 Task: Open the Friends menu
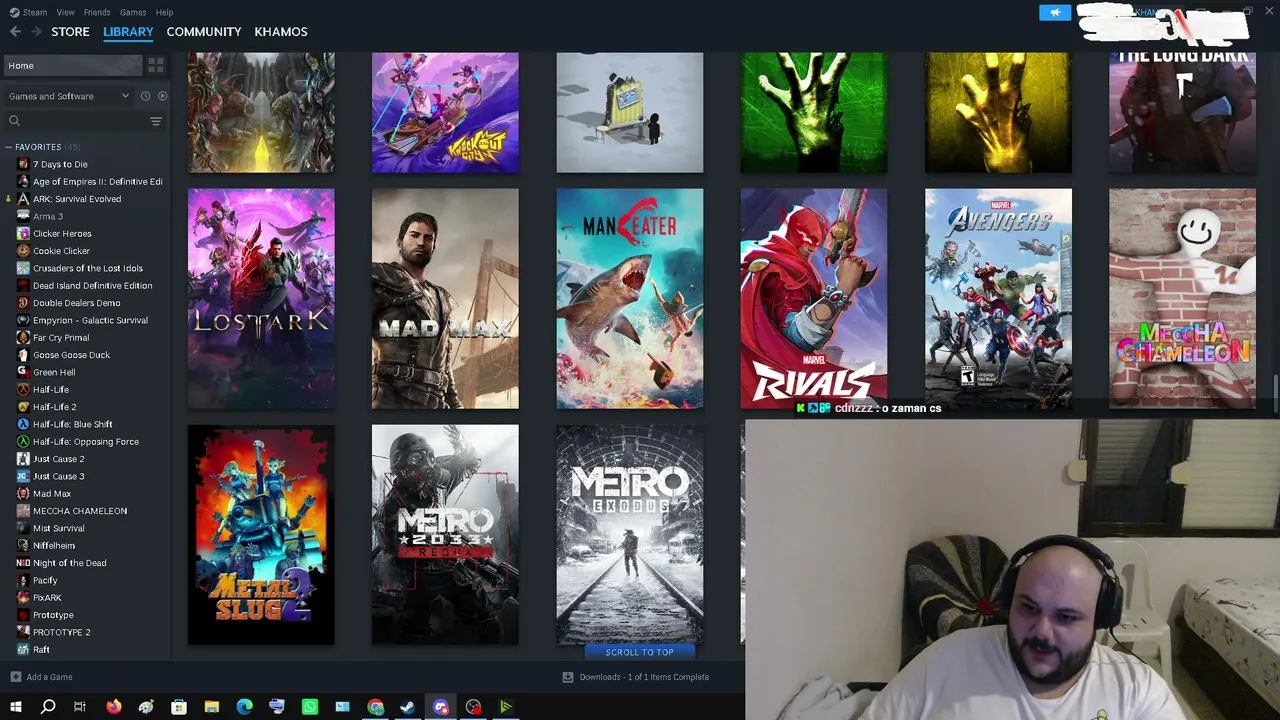pyautogui.click(x=97, y=12)
